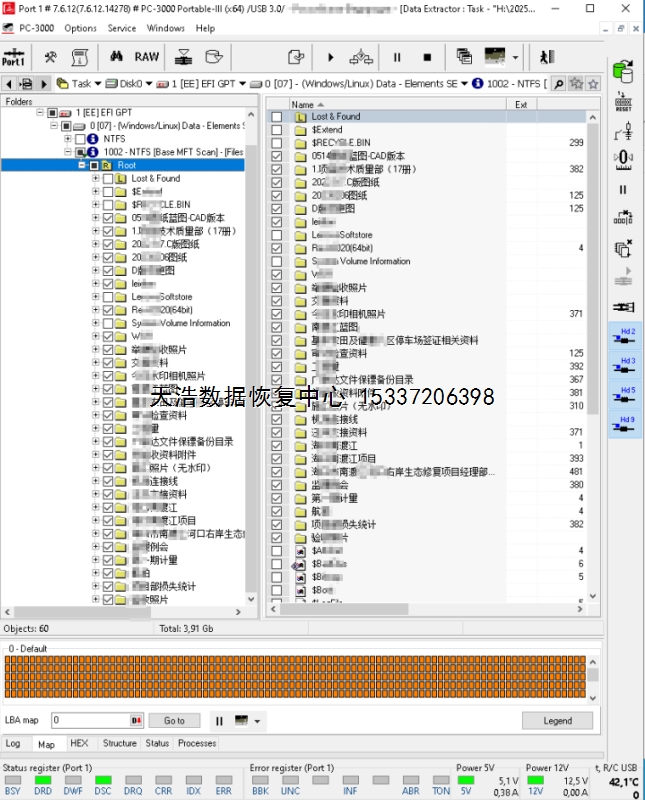Click the Port 1 icon
The image size is (645, 800).
pos(15,57)
